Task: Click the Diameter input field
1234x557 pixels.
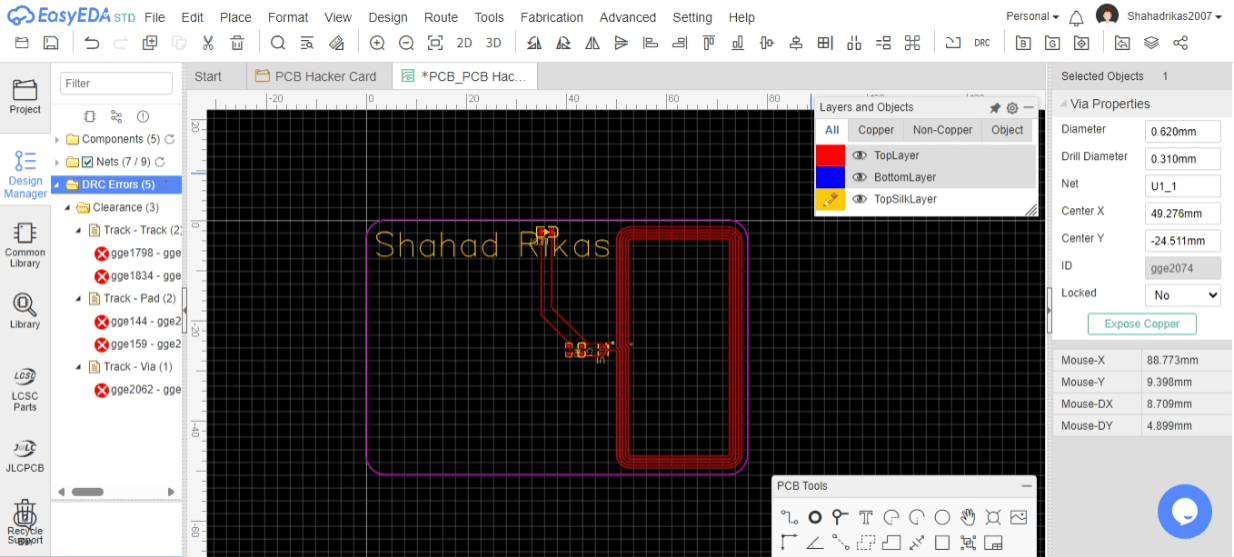Action: click(1182, 131)
